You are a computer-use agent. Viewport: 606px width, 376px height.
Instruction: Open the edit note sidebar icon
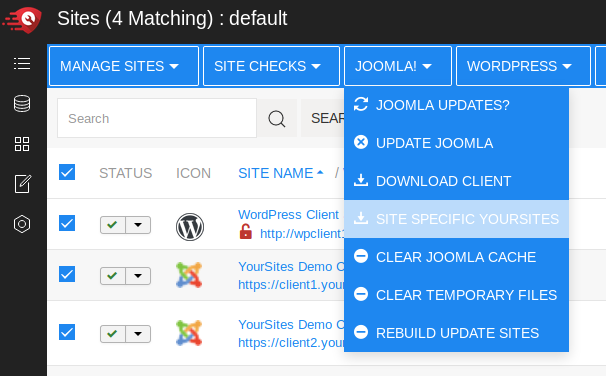22,184
